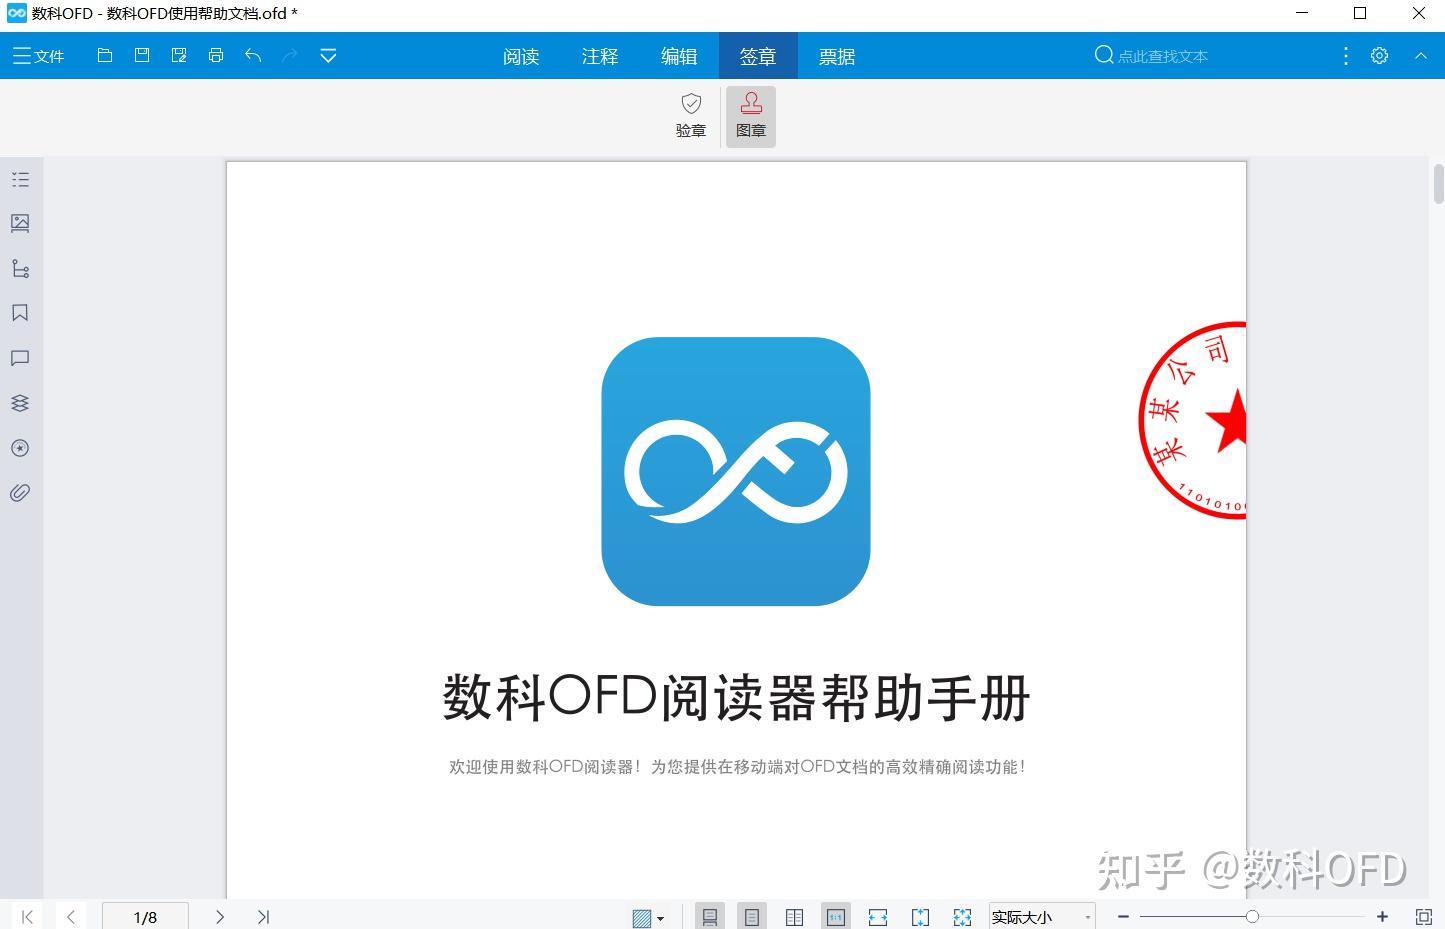
Task: Click the print icon in the toolbar
Action: click(216, 55)
